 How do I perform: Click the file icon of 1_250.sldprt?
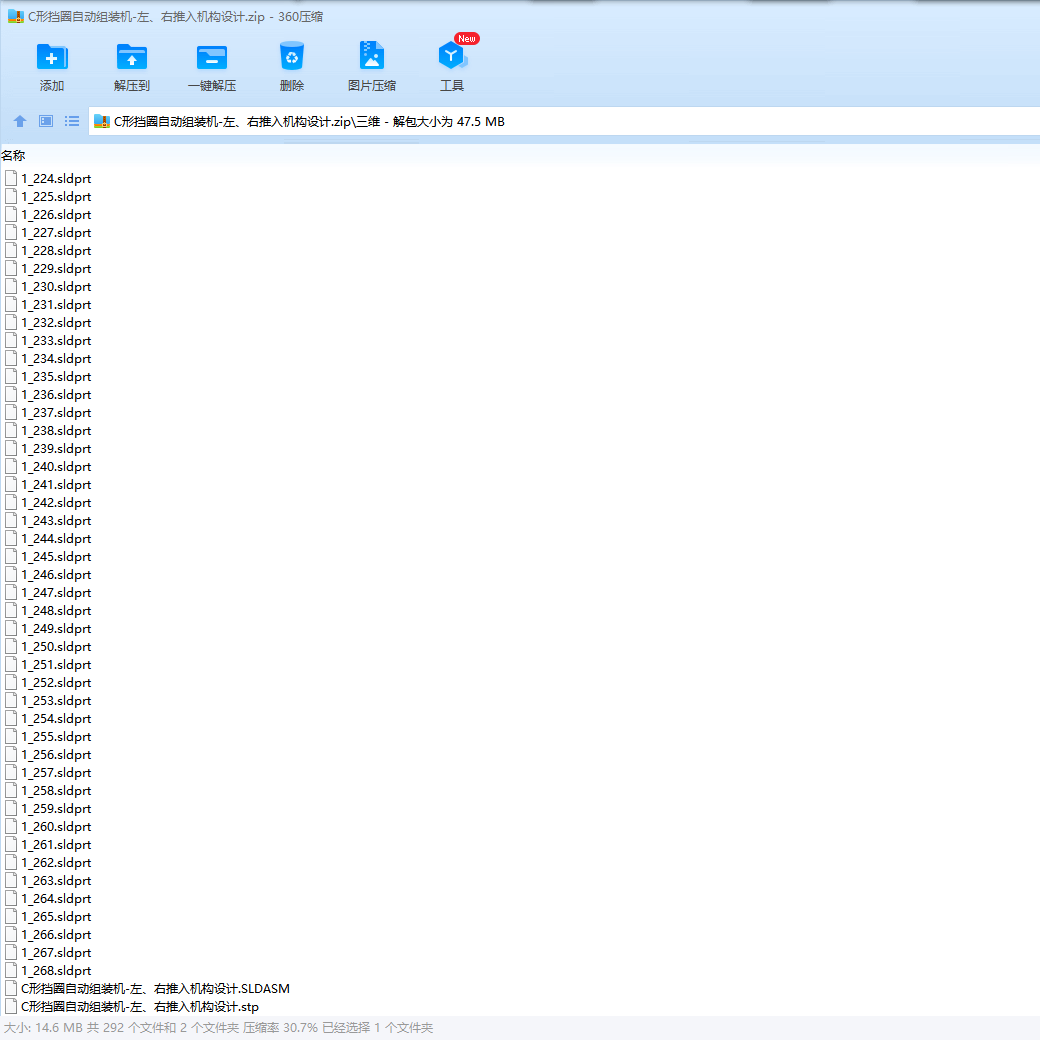tap(11, 647)
